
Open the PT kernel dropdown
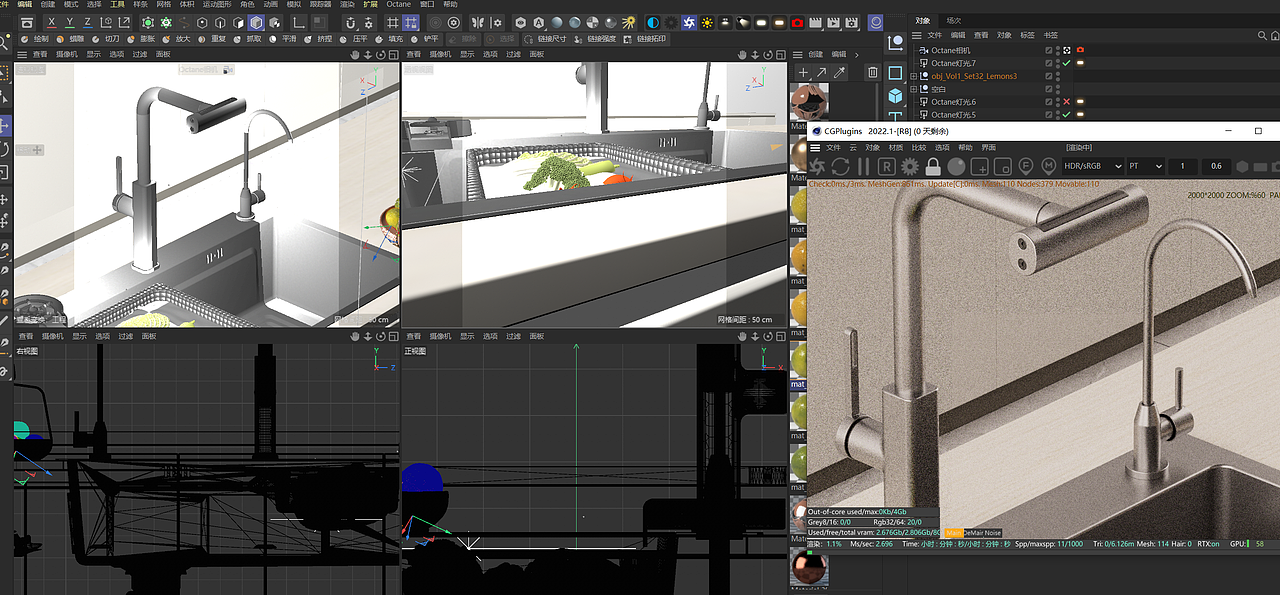click(1146, 166)
